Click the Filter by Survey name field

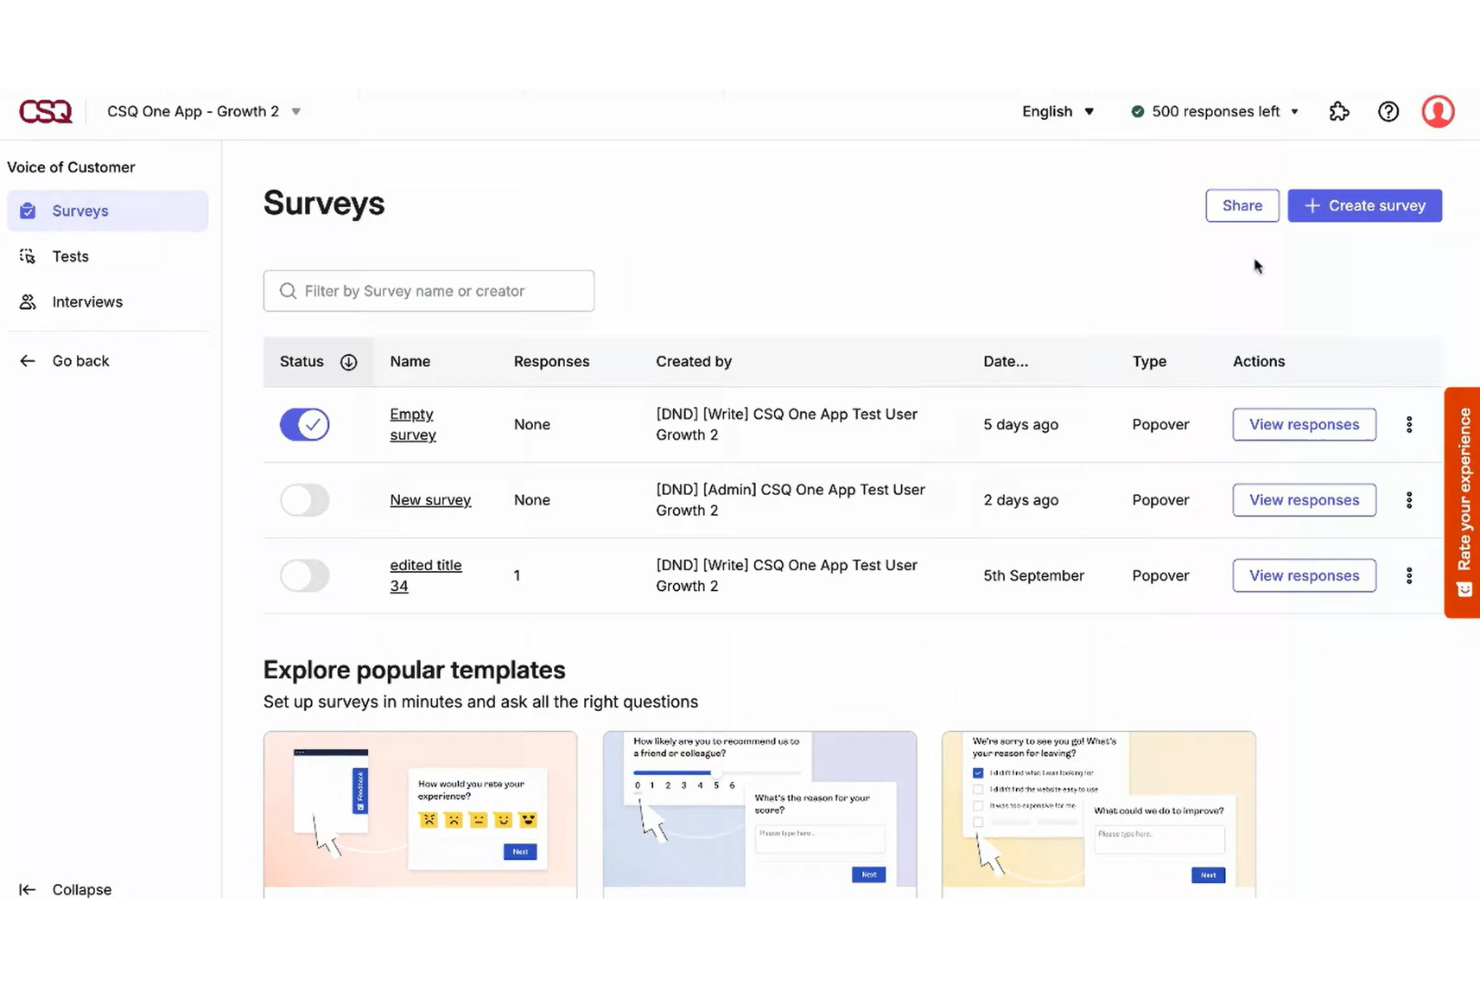tap(428, 290)
